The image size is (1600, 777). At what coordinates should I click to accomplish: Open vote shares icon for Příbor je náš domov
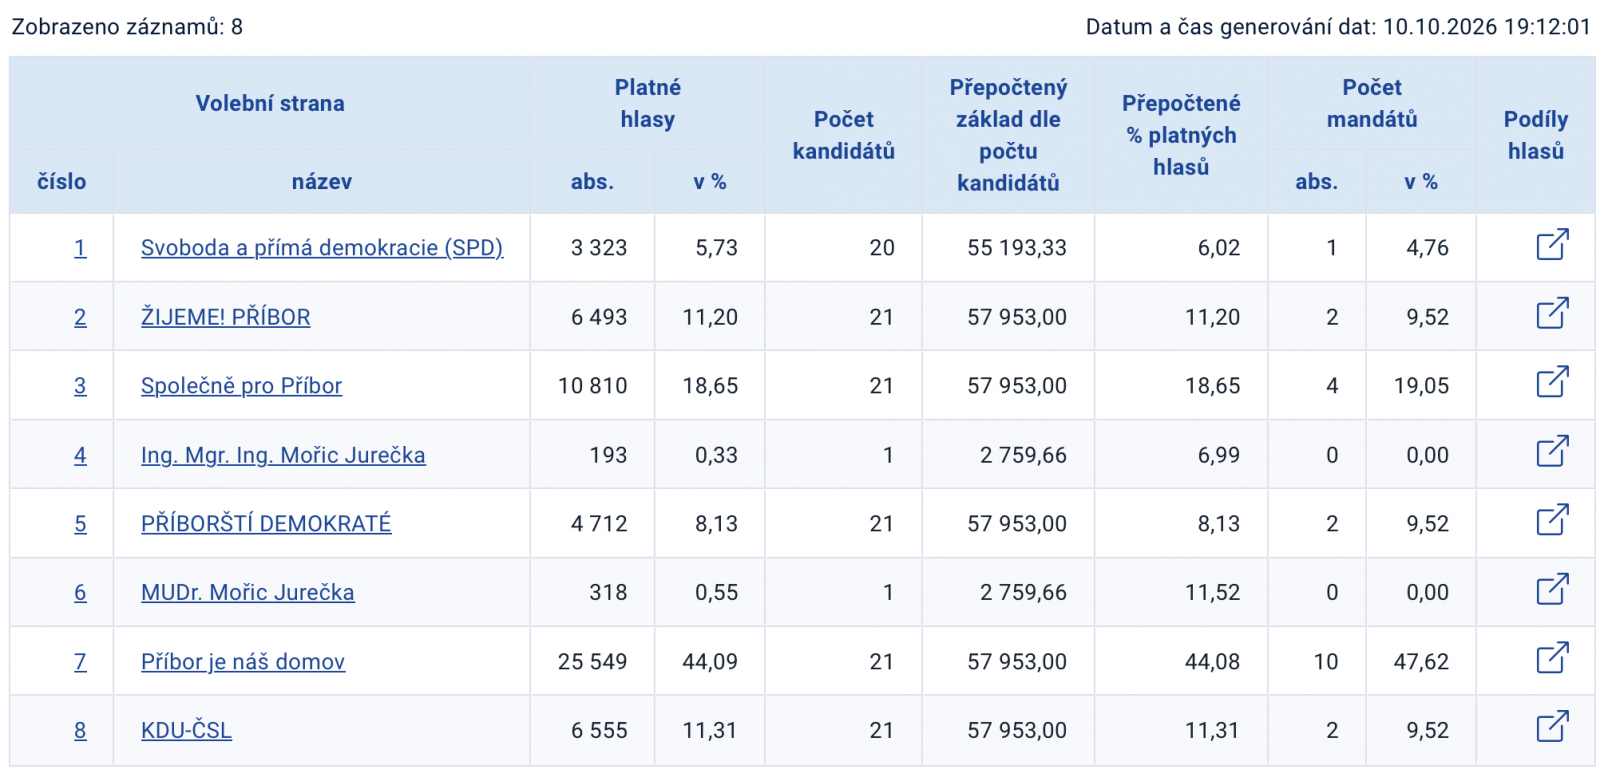(x=1552, y=658)
